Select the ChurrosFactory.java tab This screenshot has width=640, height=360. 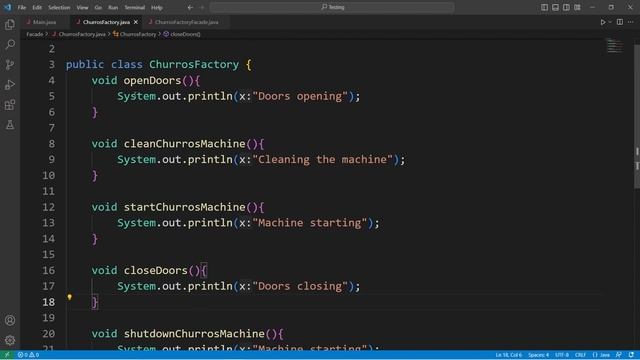click(x=106, y=22)
